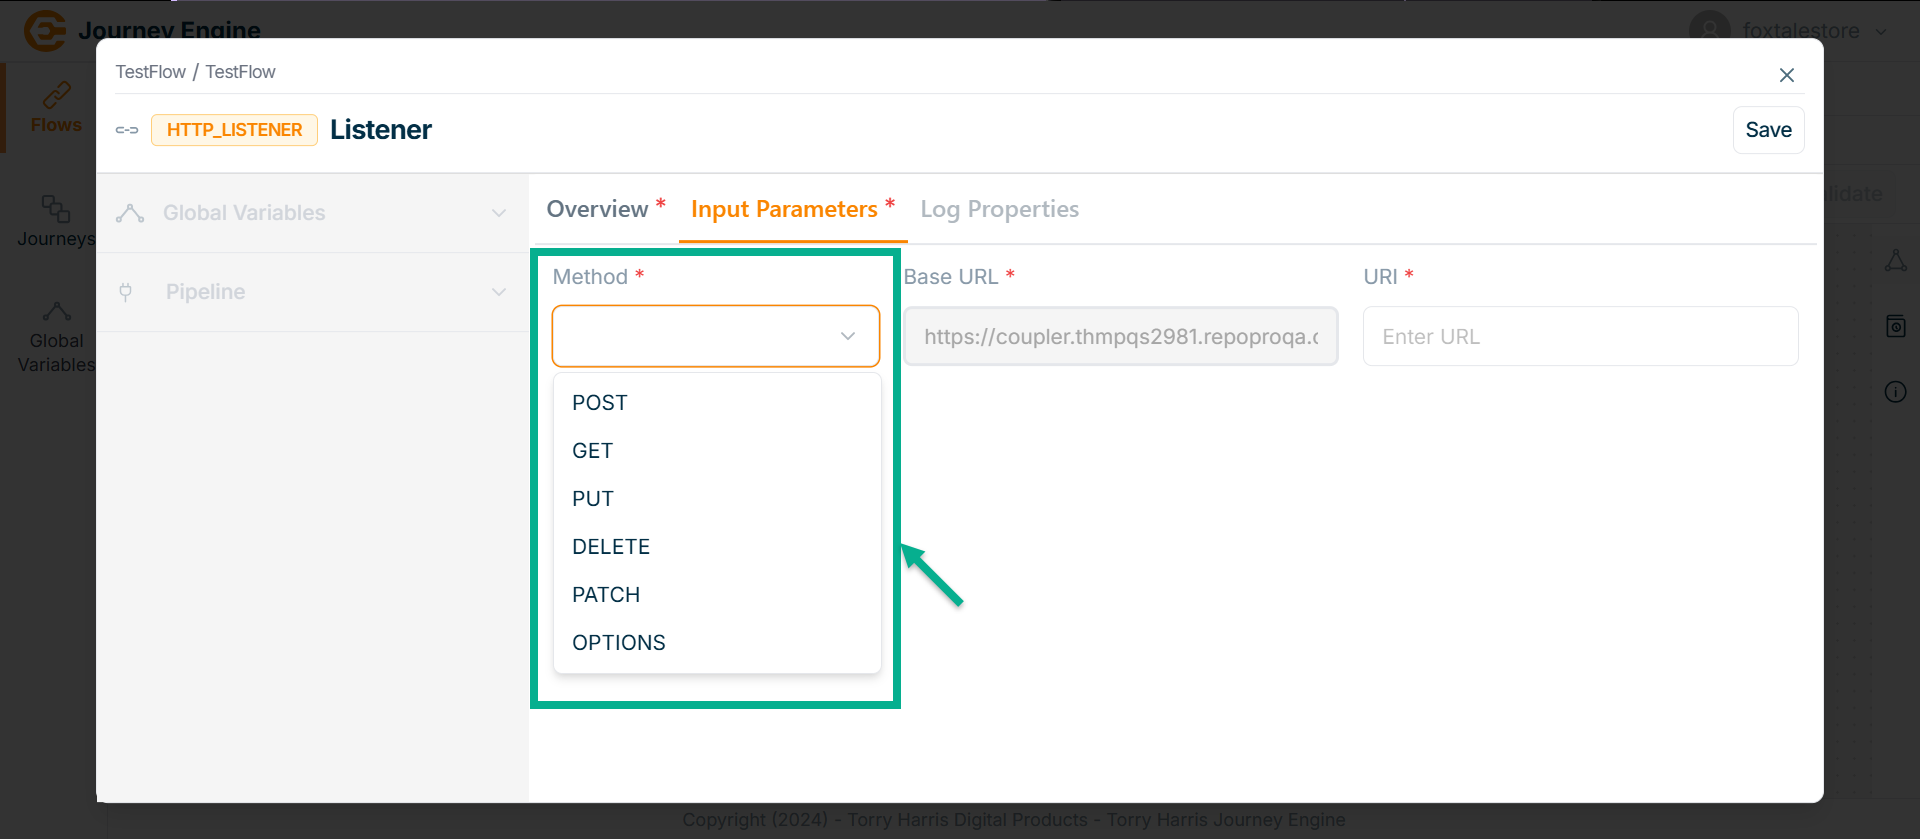Click the user avatar icon for foxtalestore
The image size is (1920, 839).
point(1709,30)
